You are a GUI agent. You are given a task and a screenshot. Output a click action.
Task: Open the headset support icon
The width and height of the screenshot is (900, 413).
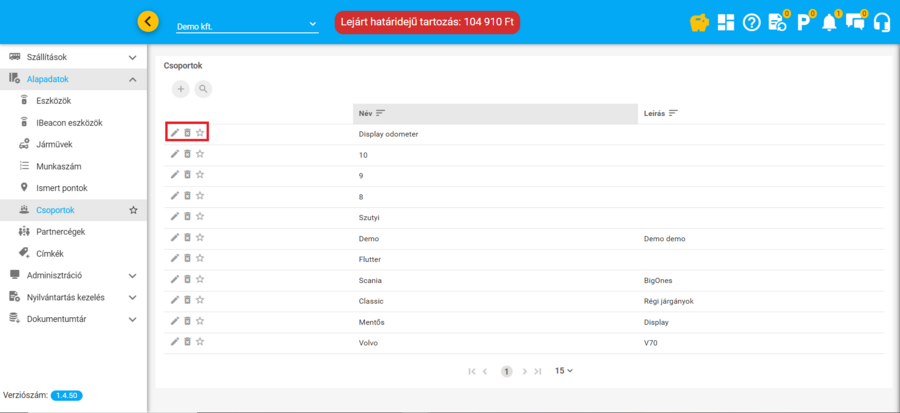tap(881, 22)
